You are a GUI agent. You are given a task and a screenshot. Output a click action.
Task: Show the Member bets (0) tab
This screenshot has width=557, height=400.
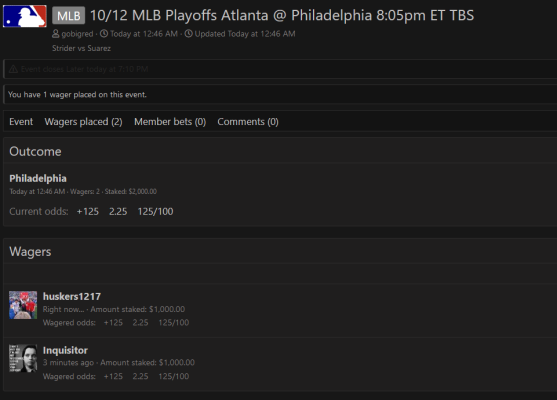(170, 122)
